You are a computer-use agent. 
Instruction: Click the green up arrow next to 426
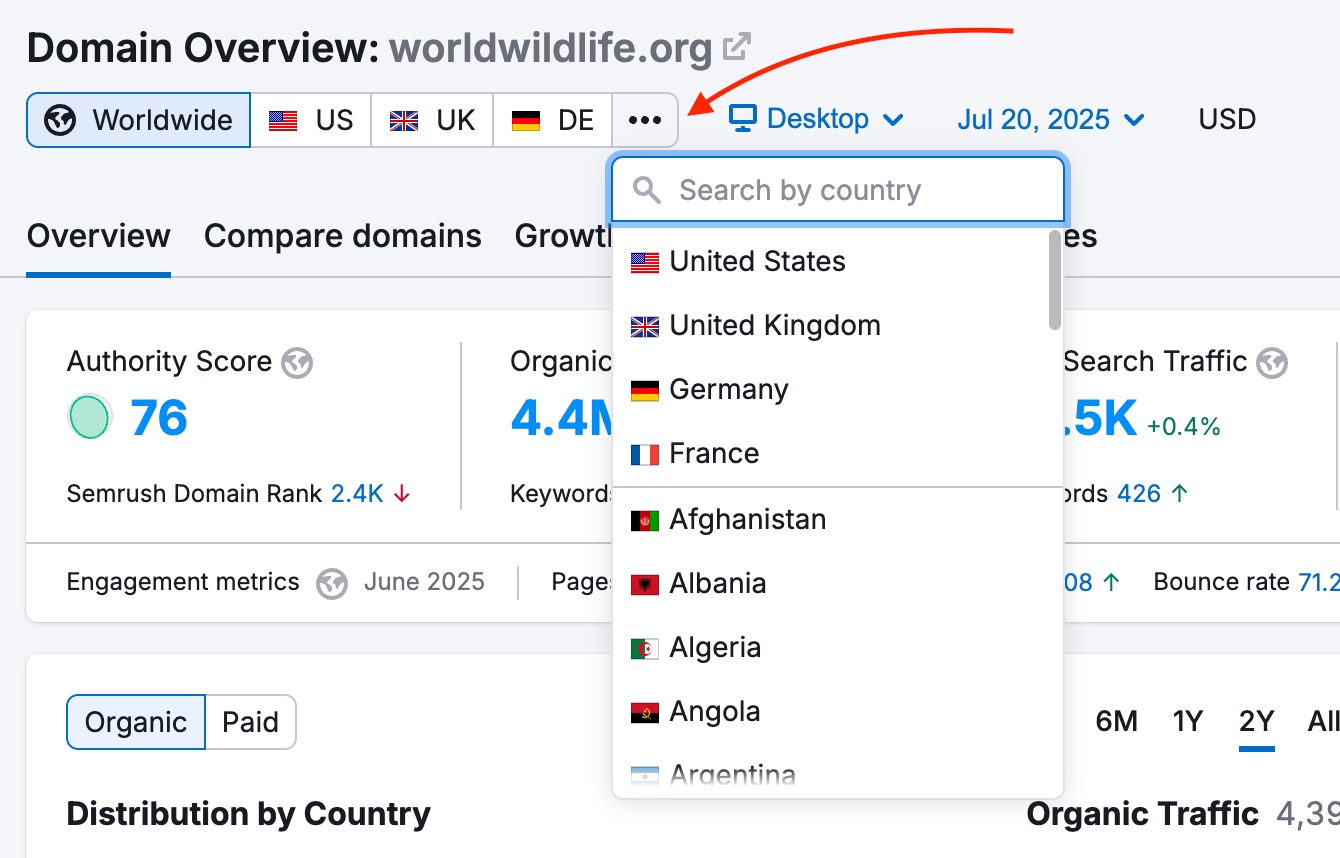point(1180,494)
